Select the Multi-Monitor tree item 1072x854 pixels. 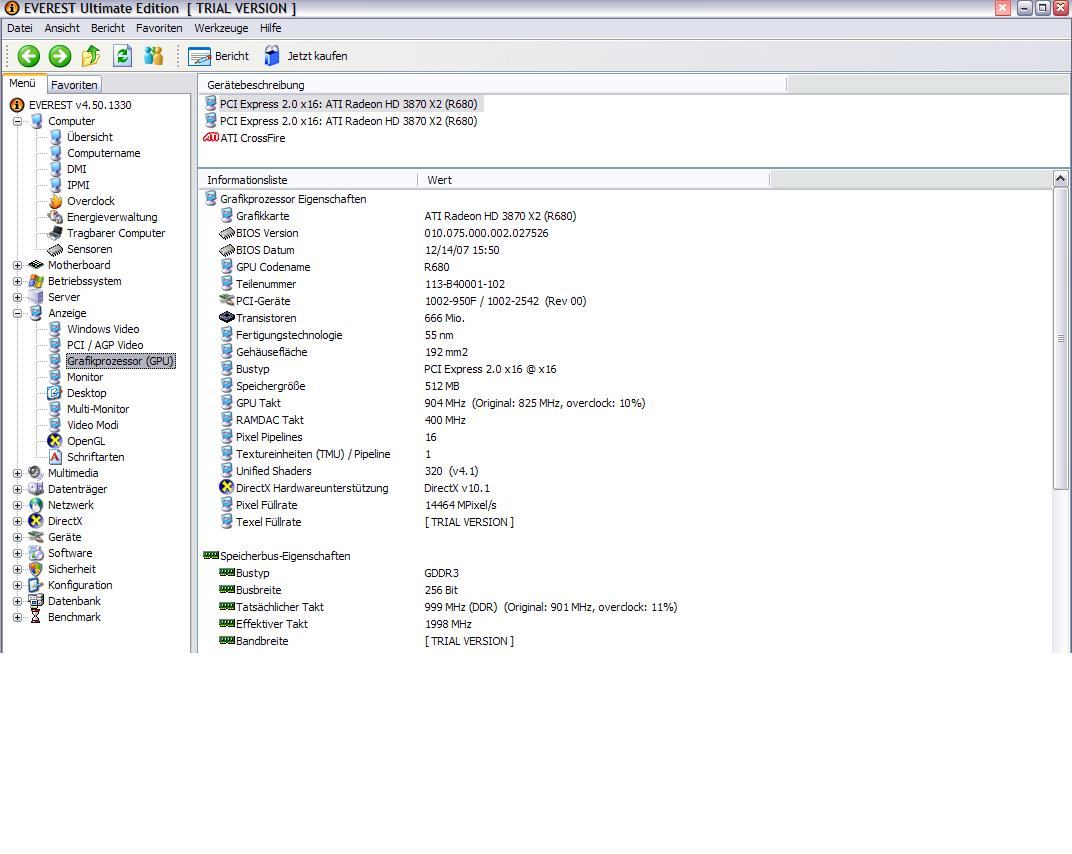(98, 409)
